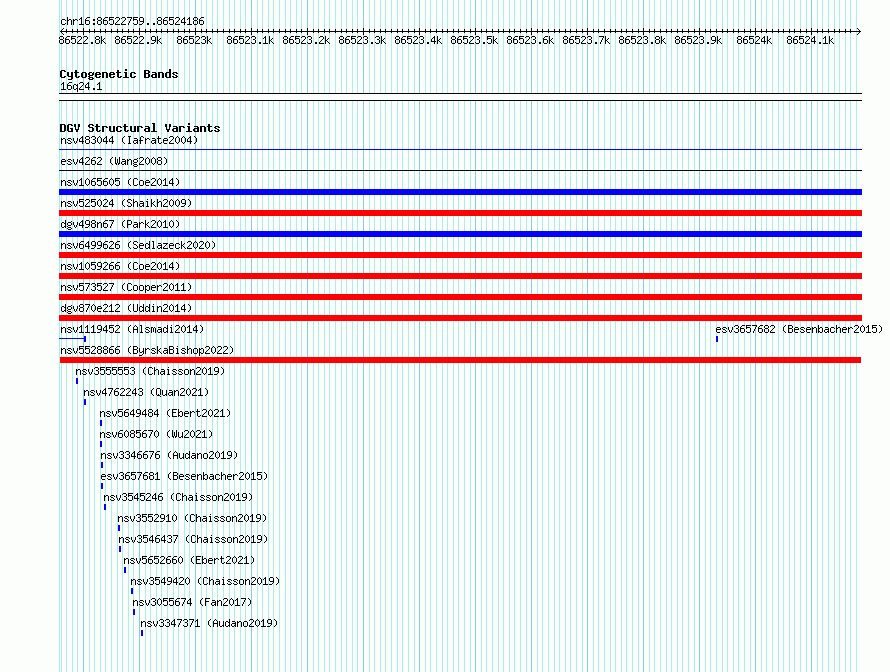Viewport: 890px width, 672px height.
Task: Click the 86524k ruler tick label
Action: 754,40
